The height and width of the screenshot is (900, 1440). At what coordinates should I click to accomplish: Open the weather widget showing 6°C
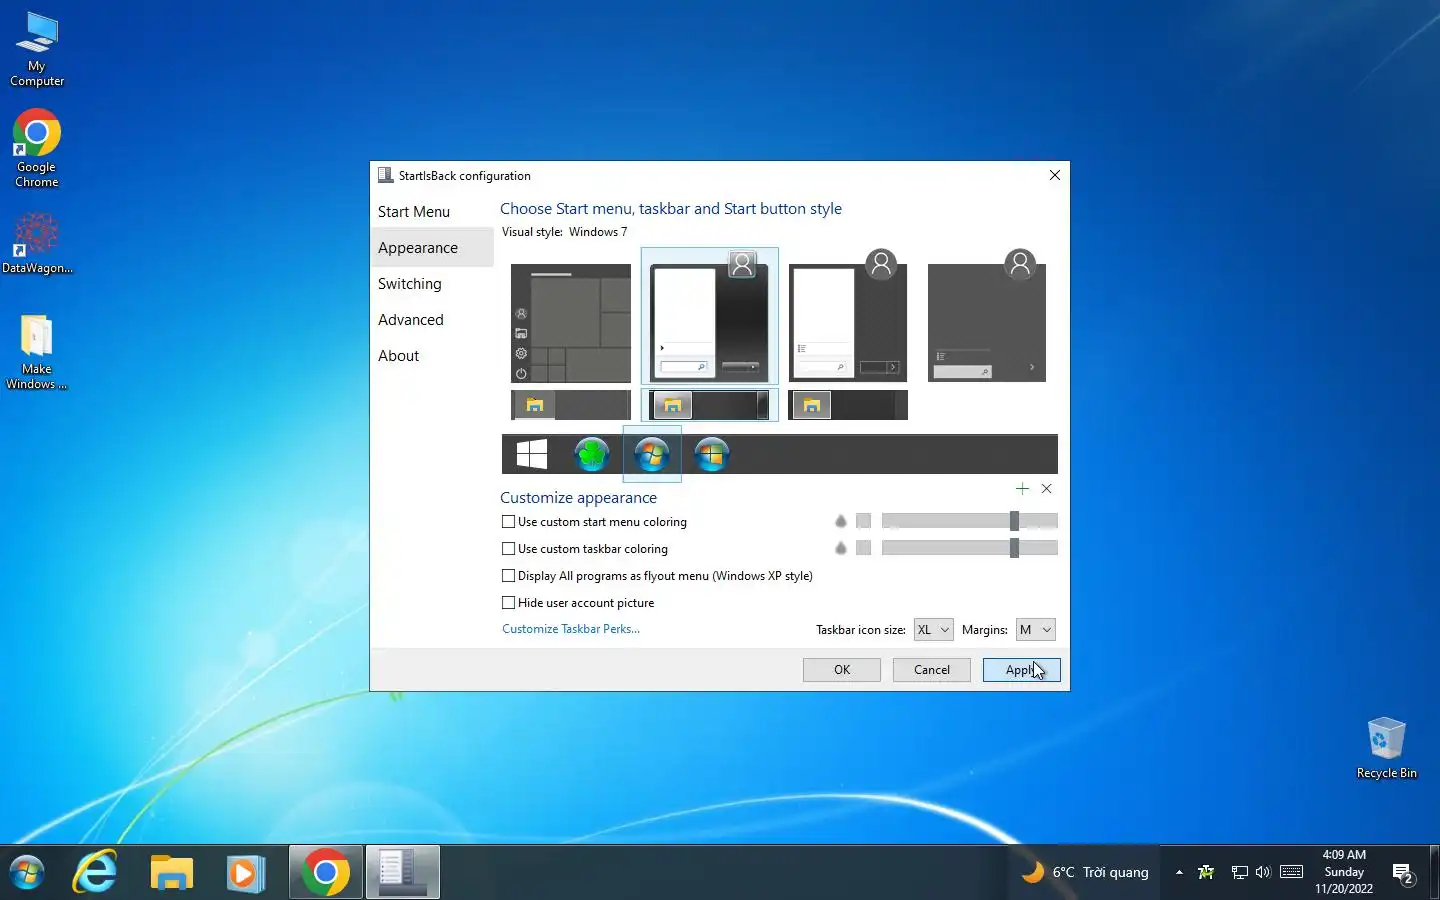click(1085, 872)
